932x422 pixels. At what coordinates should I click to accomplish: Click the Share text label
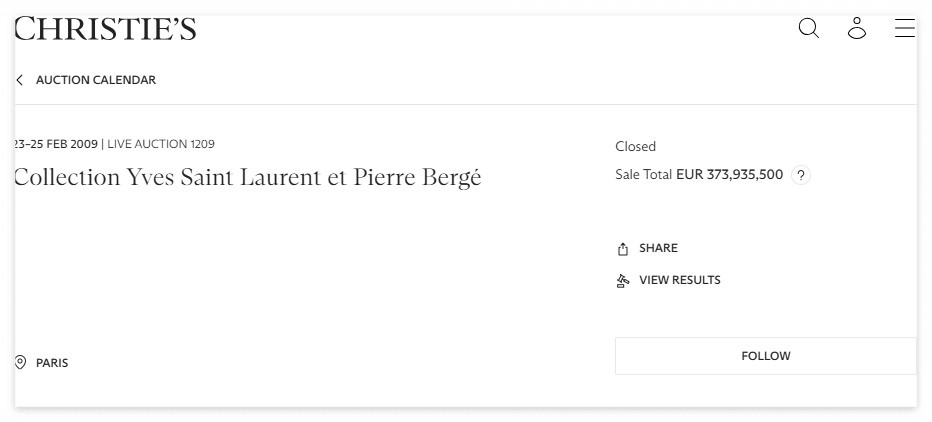[658, 248]
